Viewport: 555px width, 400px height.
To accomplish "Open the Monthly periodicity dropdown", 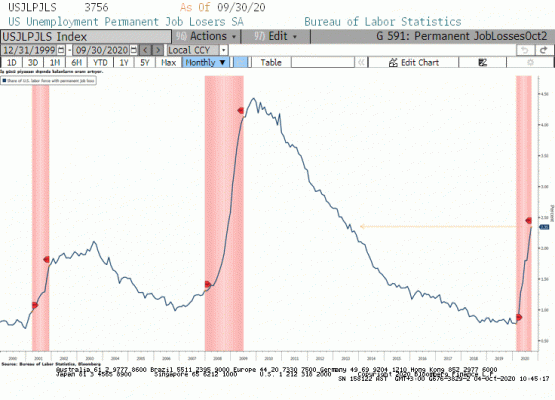I will 206,62.
